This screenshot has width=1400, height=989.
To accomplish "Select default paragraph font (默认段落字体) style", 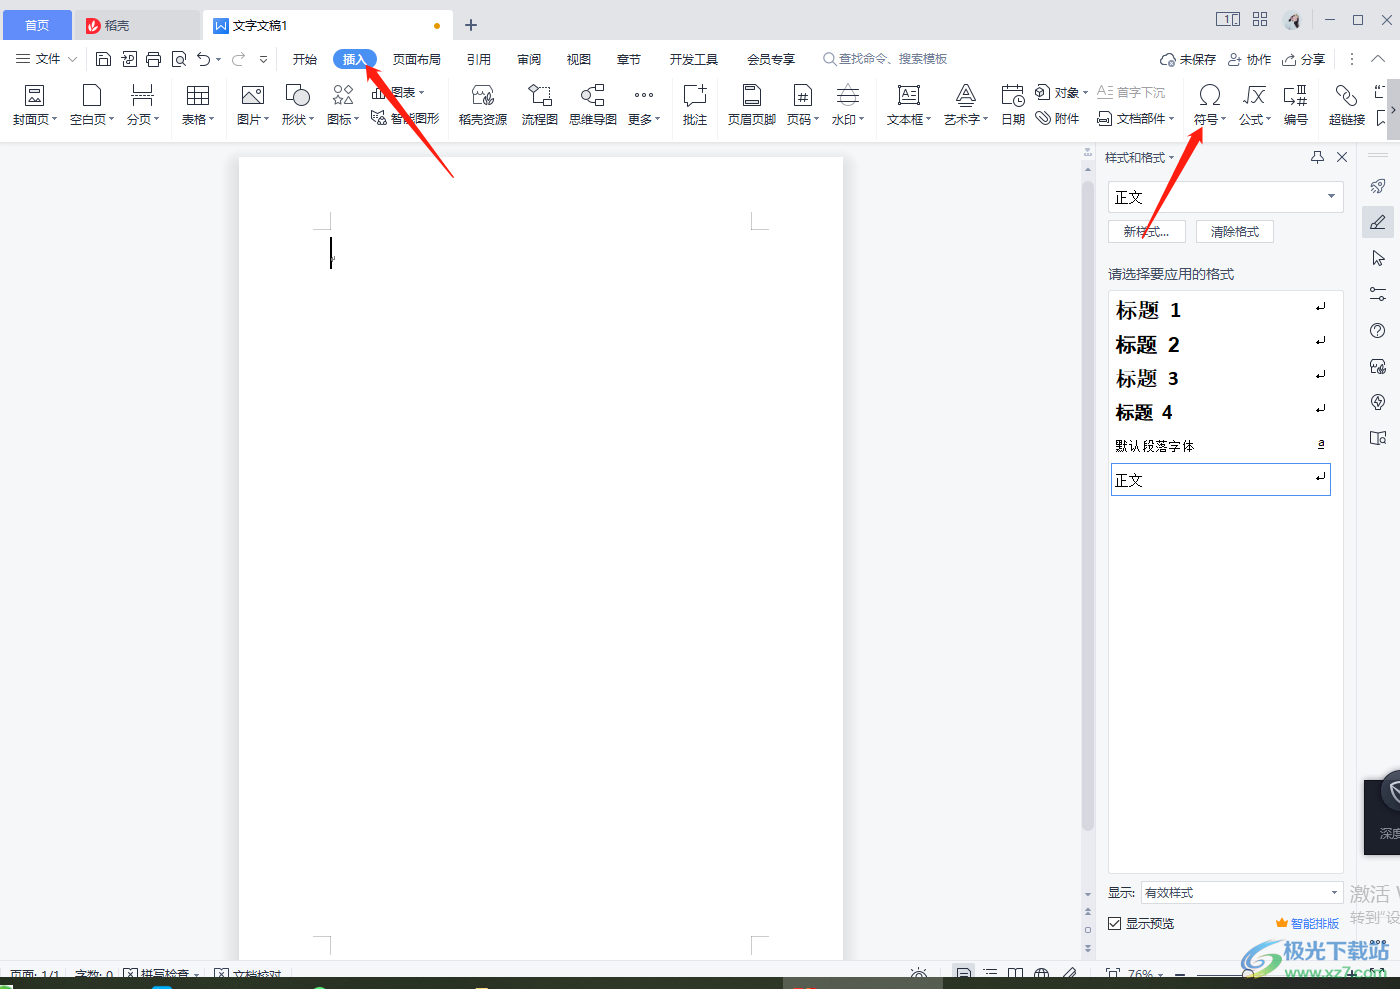I will point(1220,446).
